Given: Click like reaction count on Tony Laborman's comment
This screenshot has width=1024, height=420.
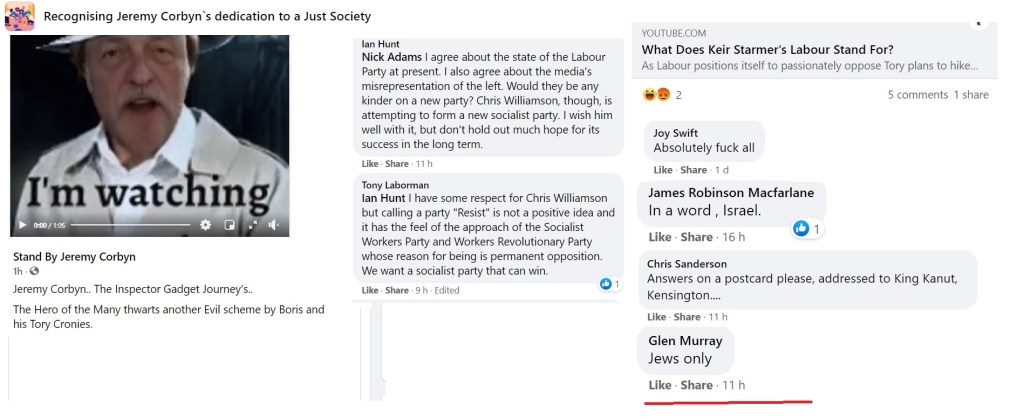Looking at the screenshot, I should [606, 284].
